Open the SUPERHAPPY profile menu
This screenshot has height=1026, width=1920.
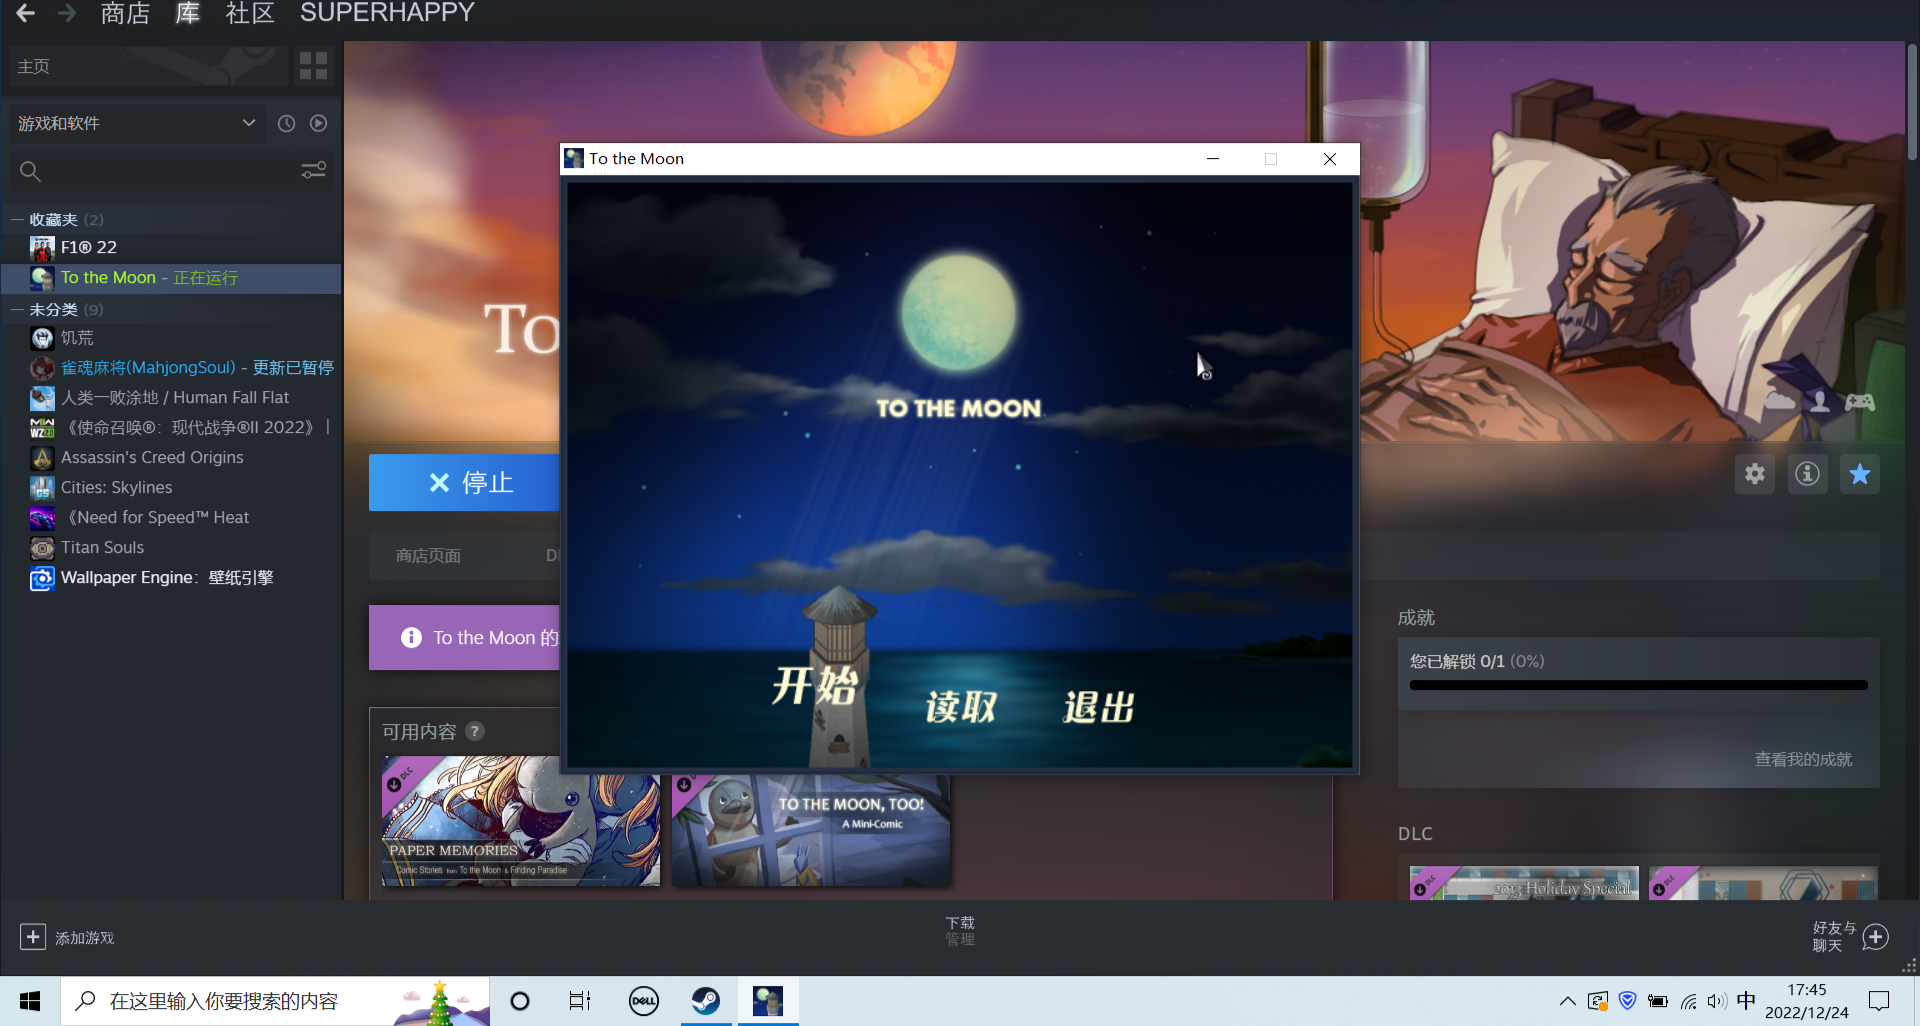coord(387,13)
